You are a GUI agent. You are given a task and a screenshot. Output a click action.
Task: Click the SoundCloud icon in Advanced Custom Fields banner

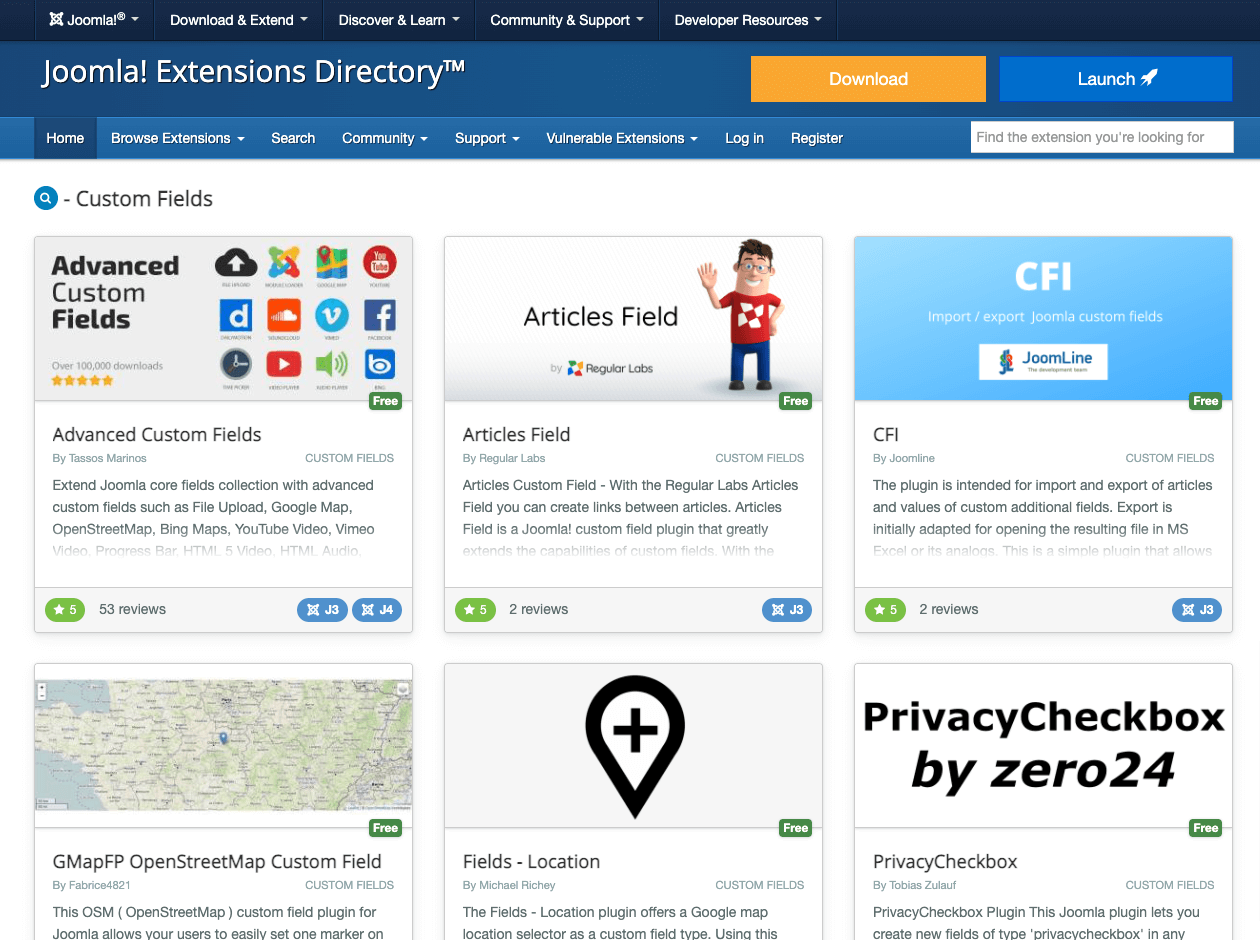click(x=284, y=315)
